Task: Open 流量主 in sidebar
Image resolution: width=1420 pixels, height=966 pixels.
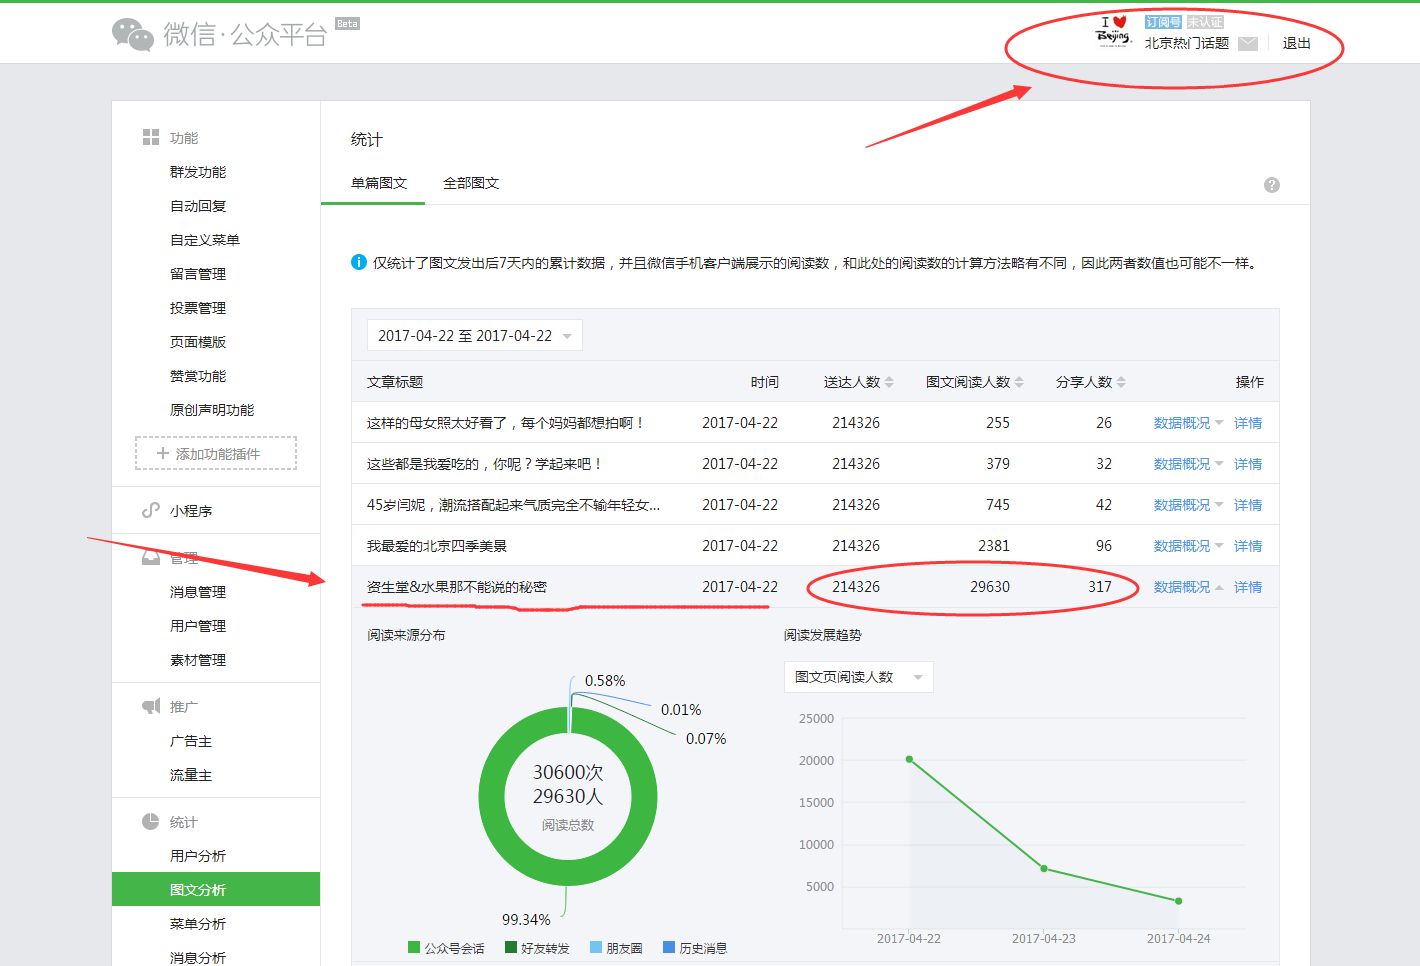Action: pyautogui.click(x=191, y=775)
